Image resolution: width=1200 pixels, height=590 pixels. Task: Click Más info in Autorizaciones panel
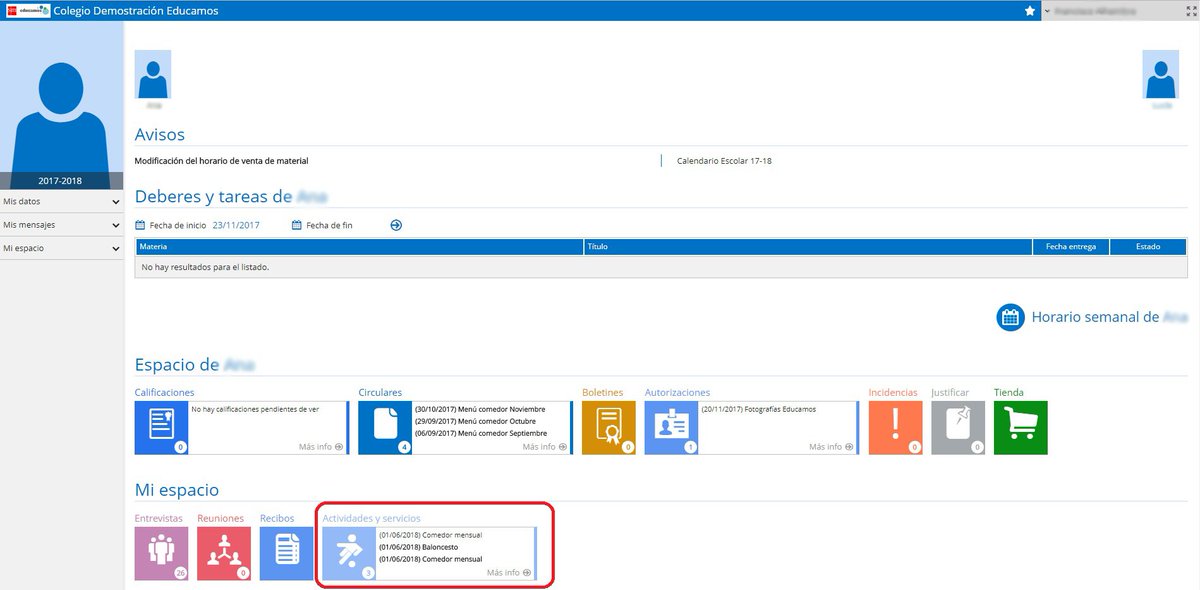(x=831, y=447)
